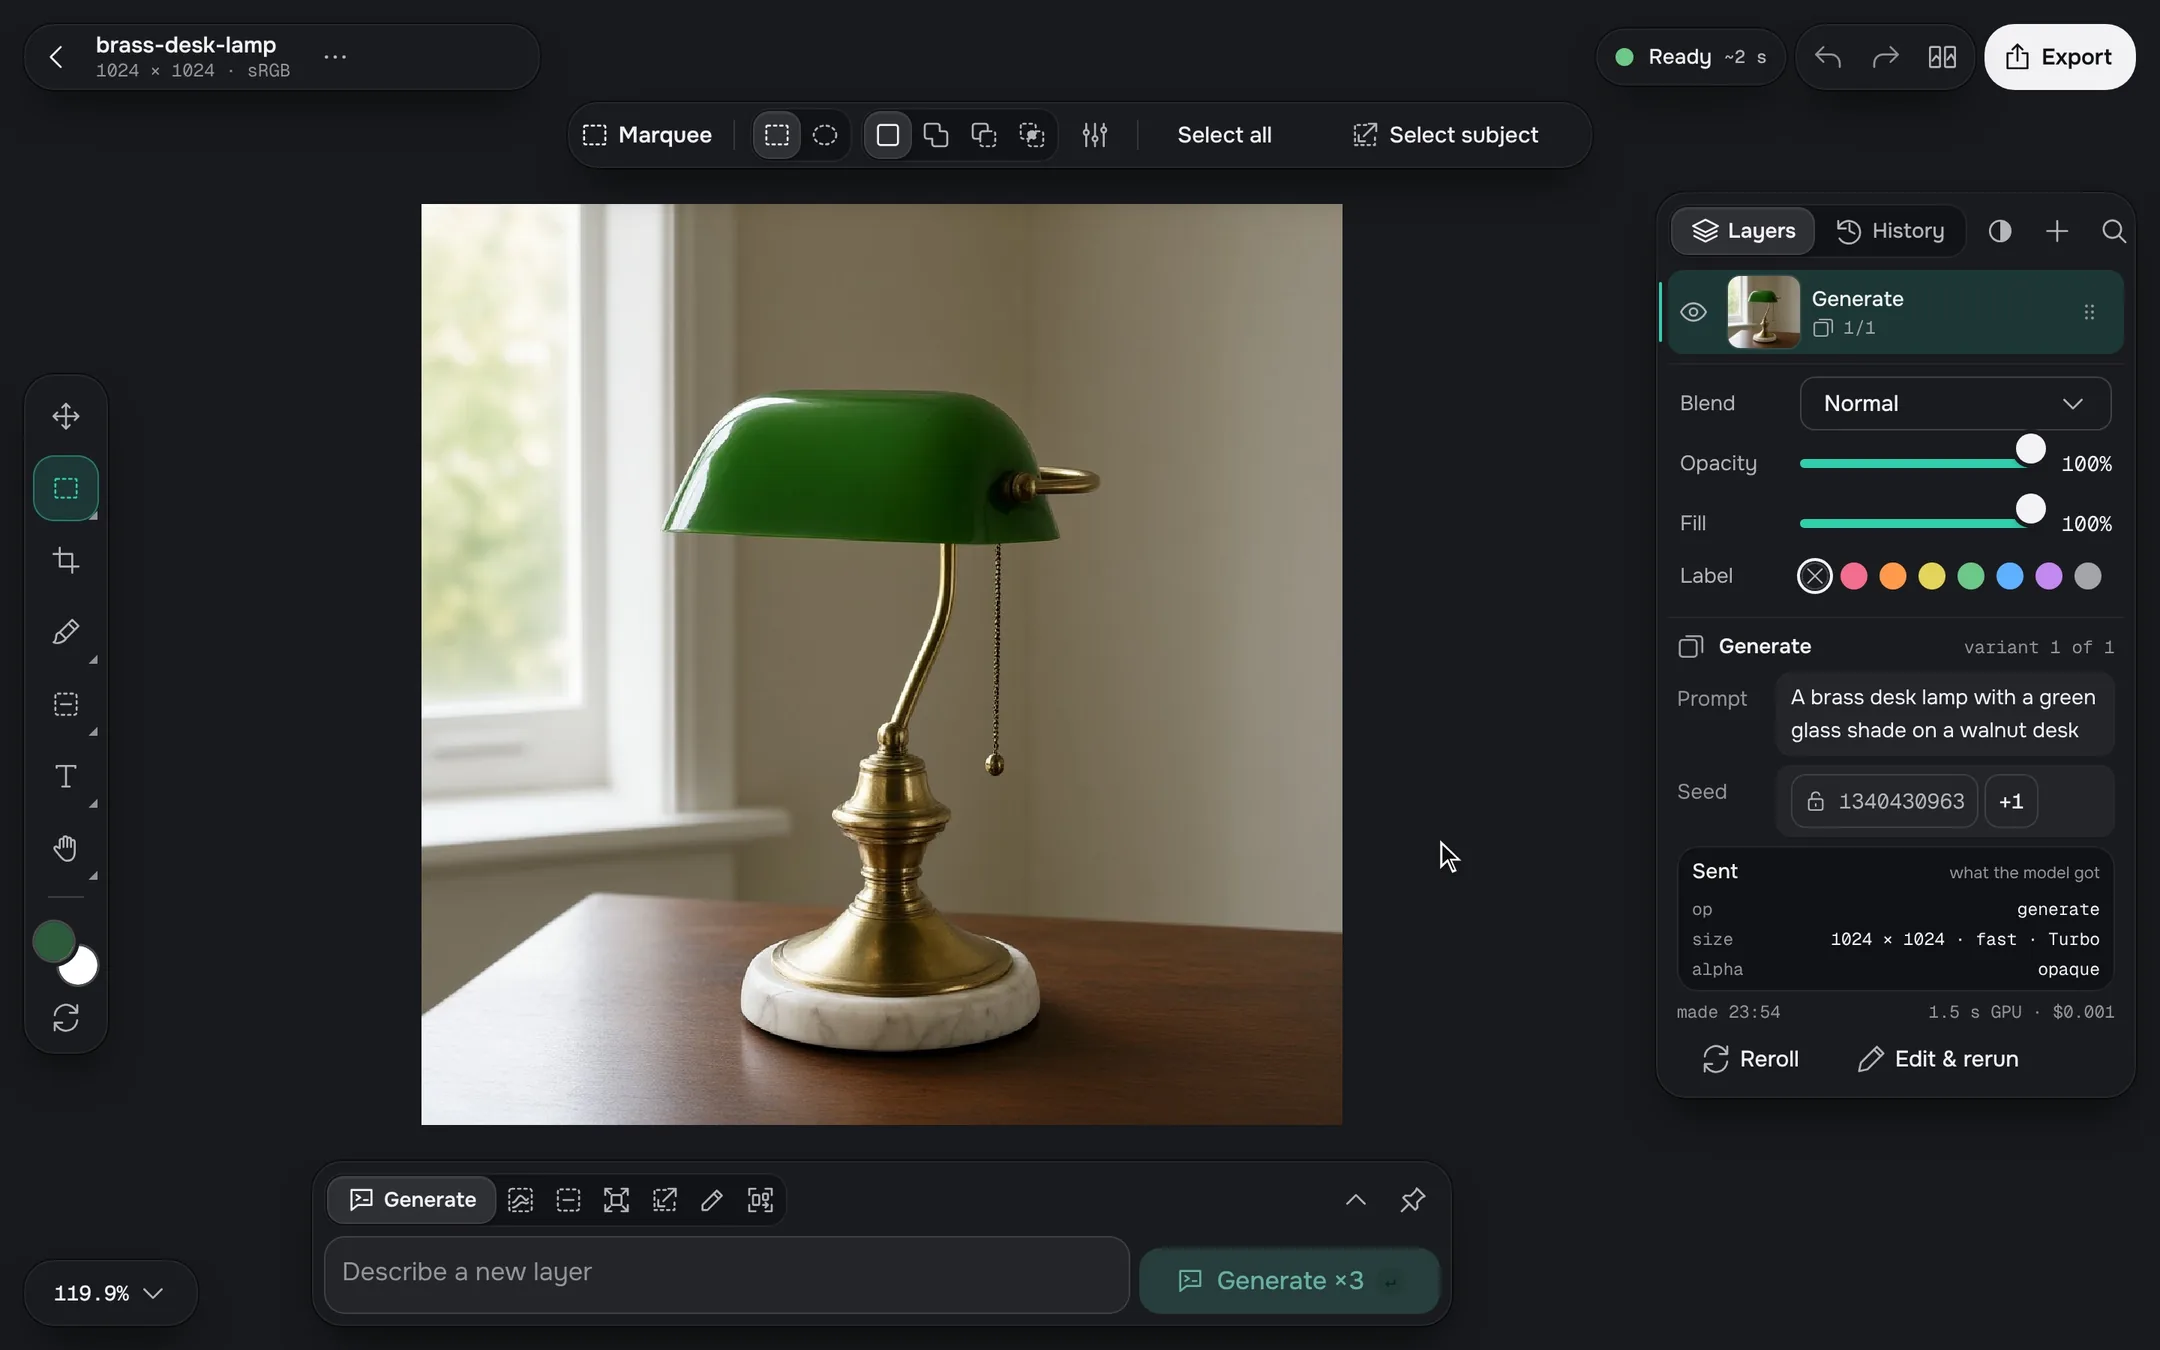Set the red layer label

pos(1853,576)
